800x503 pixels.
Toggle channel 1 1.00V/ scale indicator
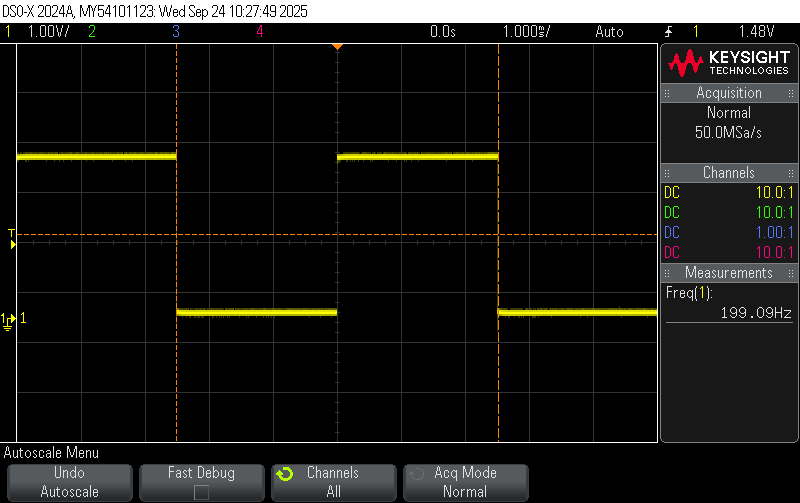pyautogui.click(x=40, y=32)
